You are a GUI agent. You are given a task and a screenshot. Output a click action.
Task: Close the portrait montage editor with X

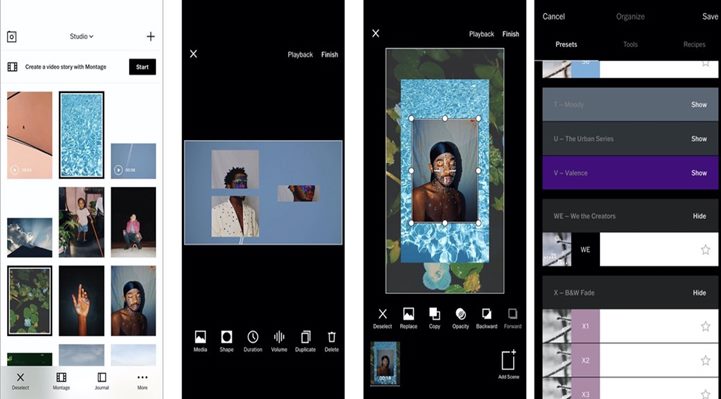click(x=376, y=34)
